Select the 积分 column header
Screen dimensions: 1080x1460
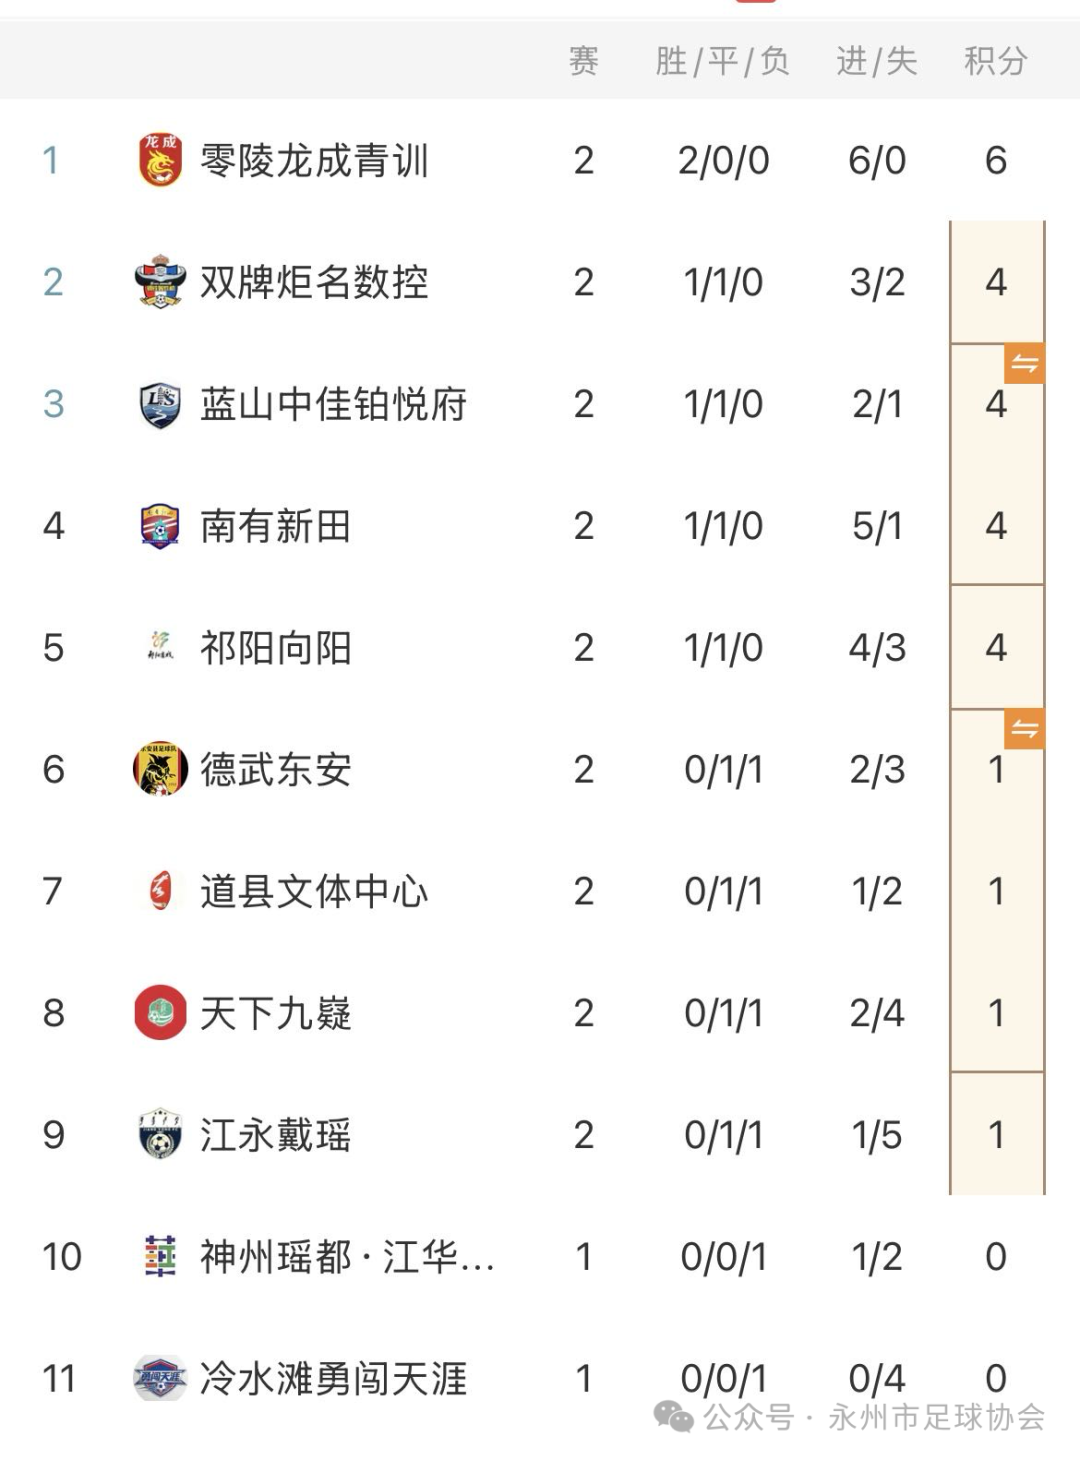[995, 61]
